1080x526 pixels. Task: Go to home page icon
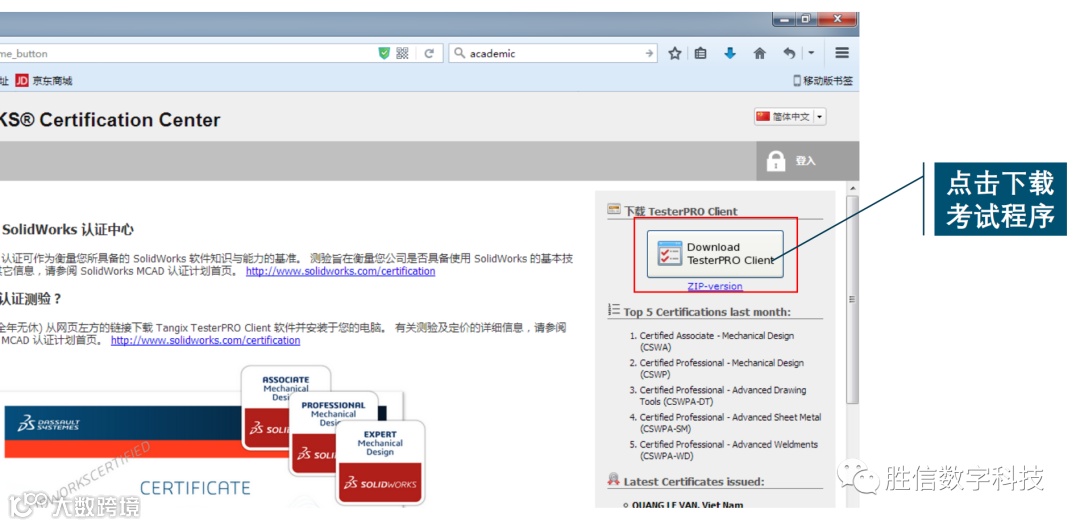pyautogui.click(x=760, y=53)
